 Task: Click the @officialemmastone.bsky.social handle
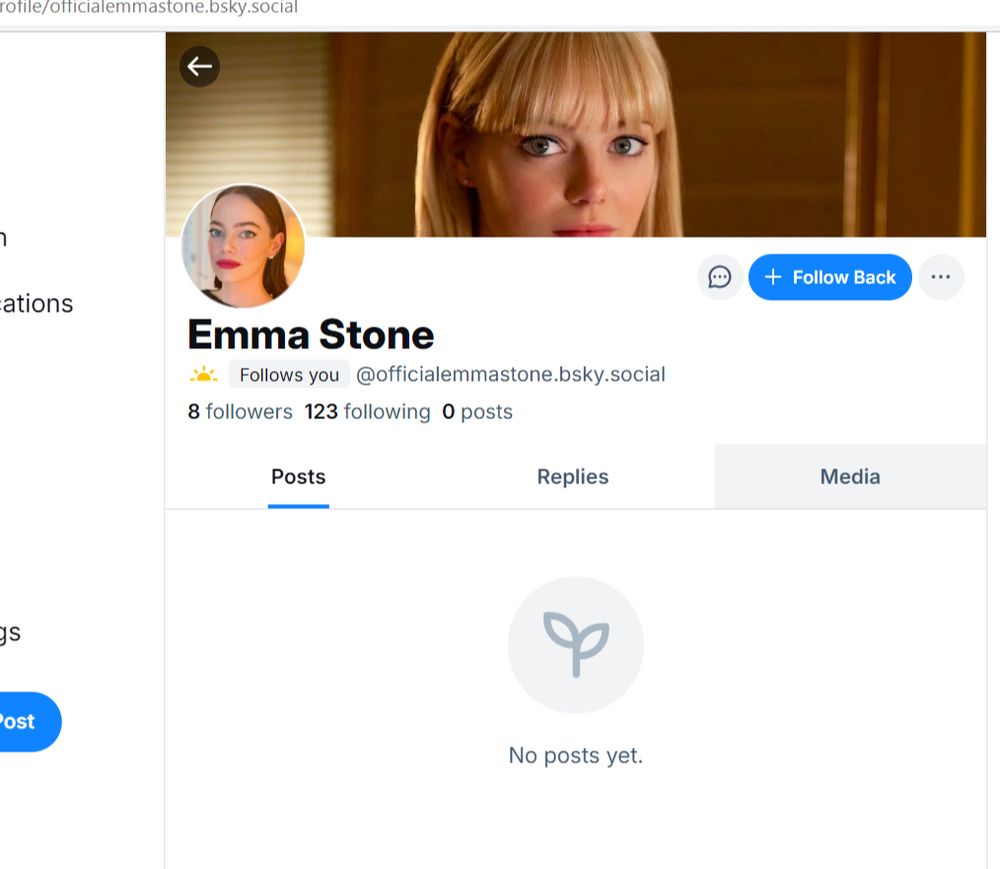[x=510, y=374]
